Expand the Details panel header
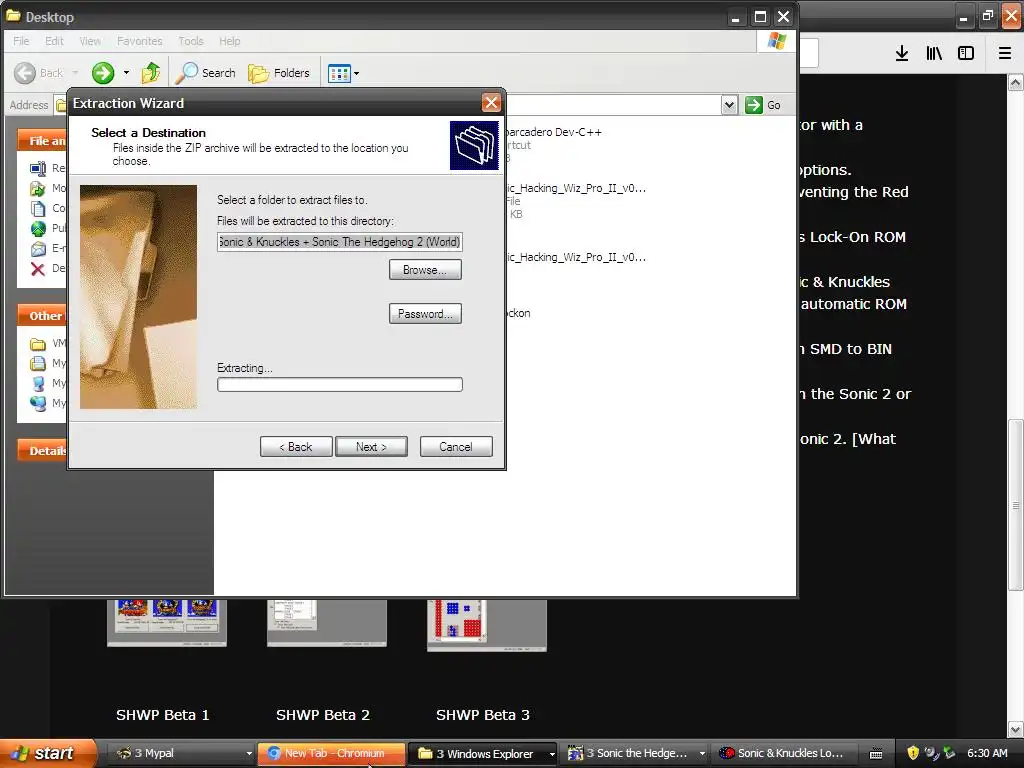The height and width of the screenshot is (768, 1024). coord(42,451)
